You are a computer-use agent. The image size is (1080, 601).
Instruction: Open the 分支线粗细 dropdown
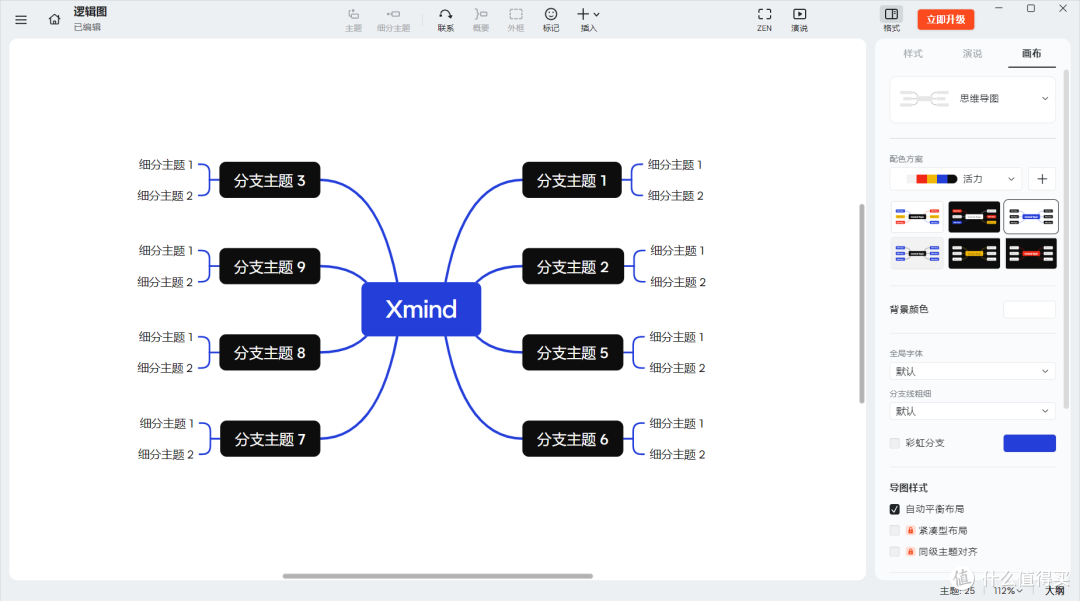(x=972, y=411)
